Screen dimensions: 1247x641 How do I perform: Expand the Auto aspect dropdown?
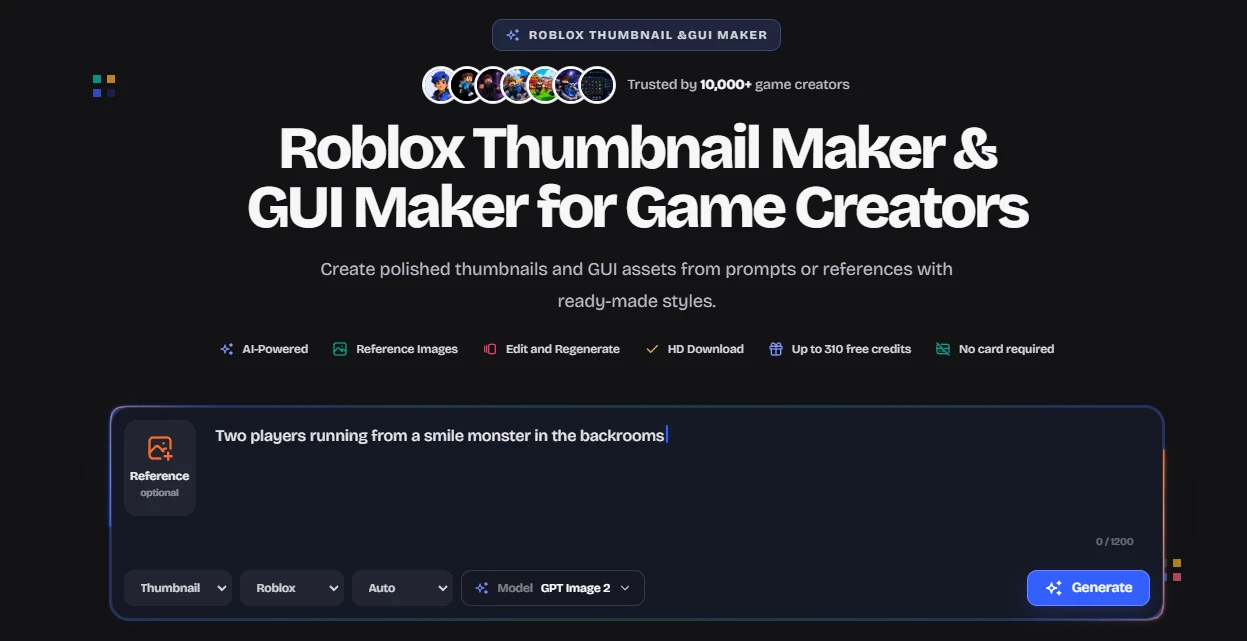tap(402, 588)
